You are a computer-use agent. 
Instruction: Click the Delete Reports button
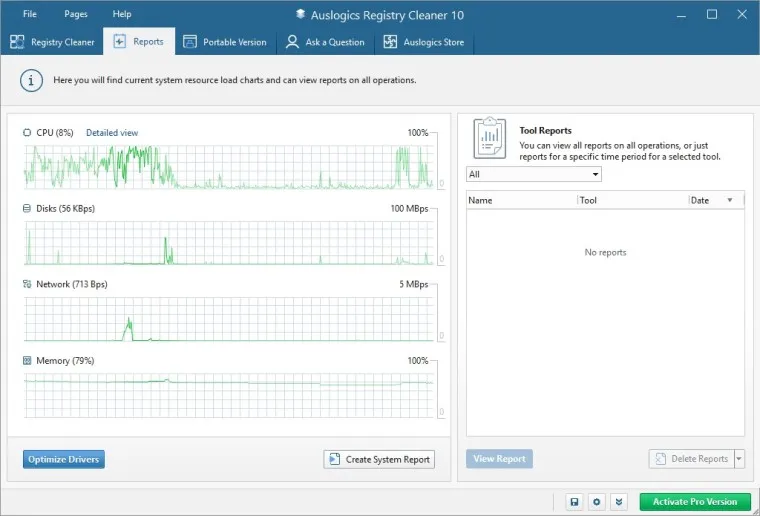click(692, 459)
